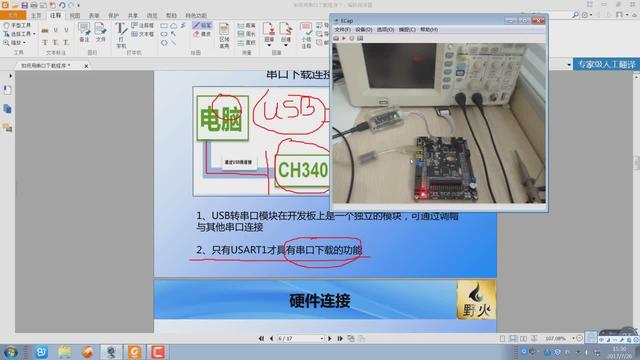Close the document tab with the x
This screenshot has width=640, height=360.
pos(86,66)
